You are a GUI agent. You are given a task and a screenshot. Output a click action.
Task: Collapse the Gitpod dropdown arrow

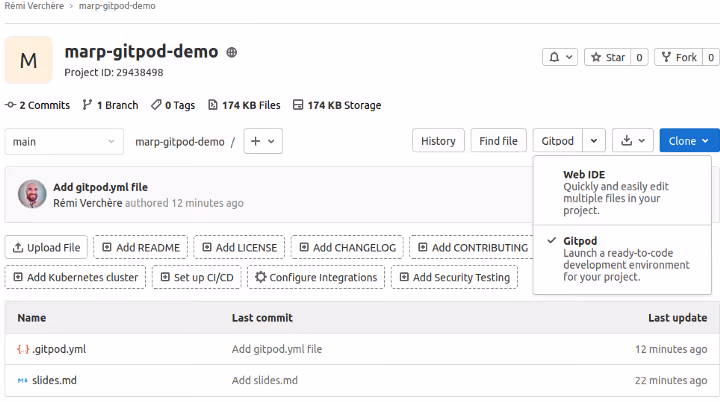(x=595, y=141)
